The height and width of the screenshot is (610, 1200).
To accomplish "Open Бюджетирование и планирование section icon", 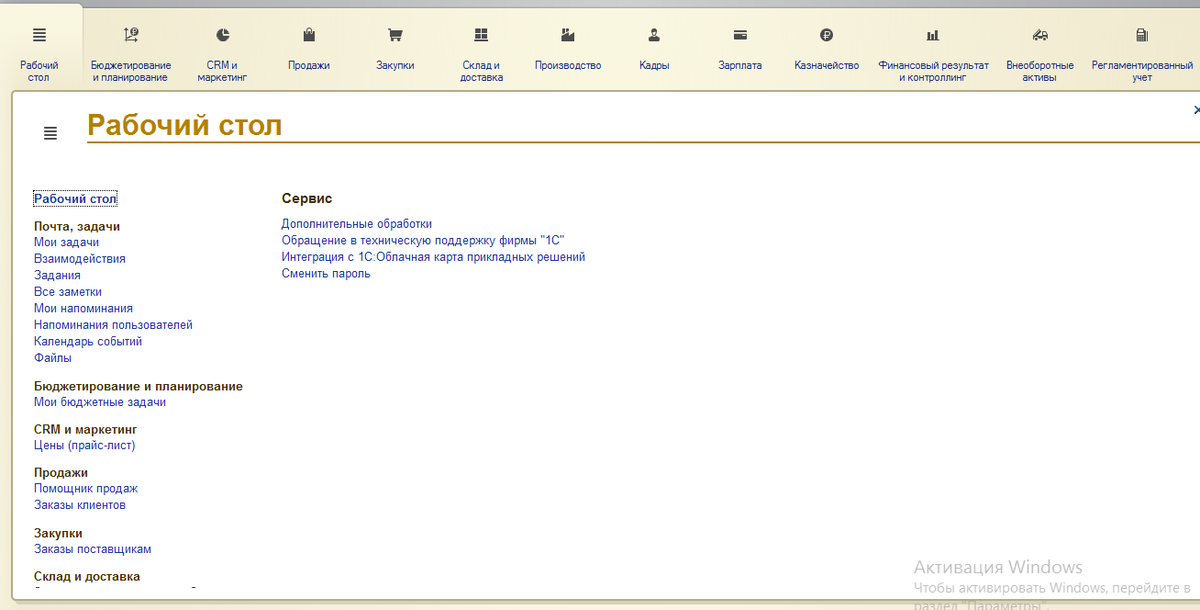I will tap(131, 35).
